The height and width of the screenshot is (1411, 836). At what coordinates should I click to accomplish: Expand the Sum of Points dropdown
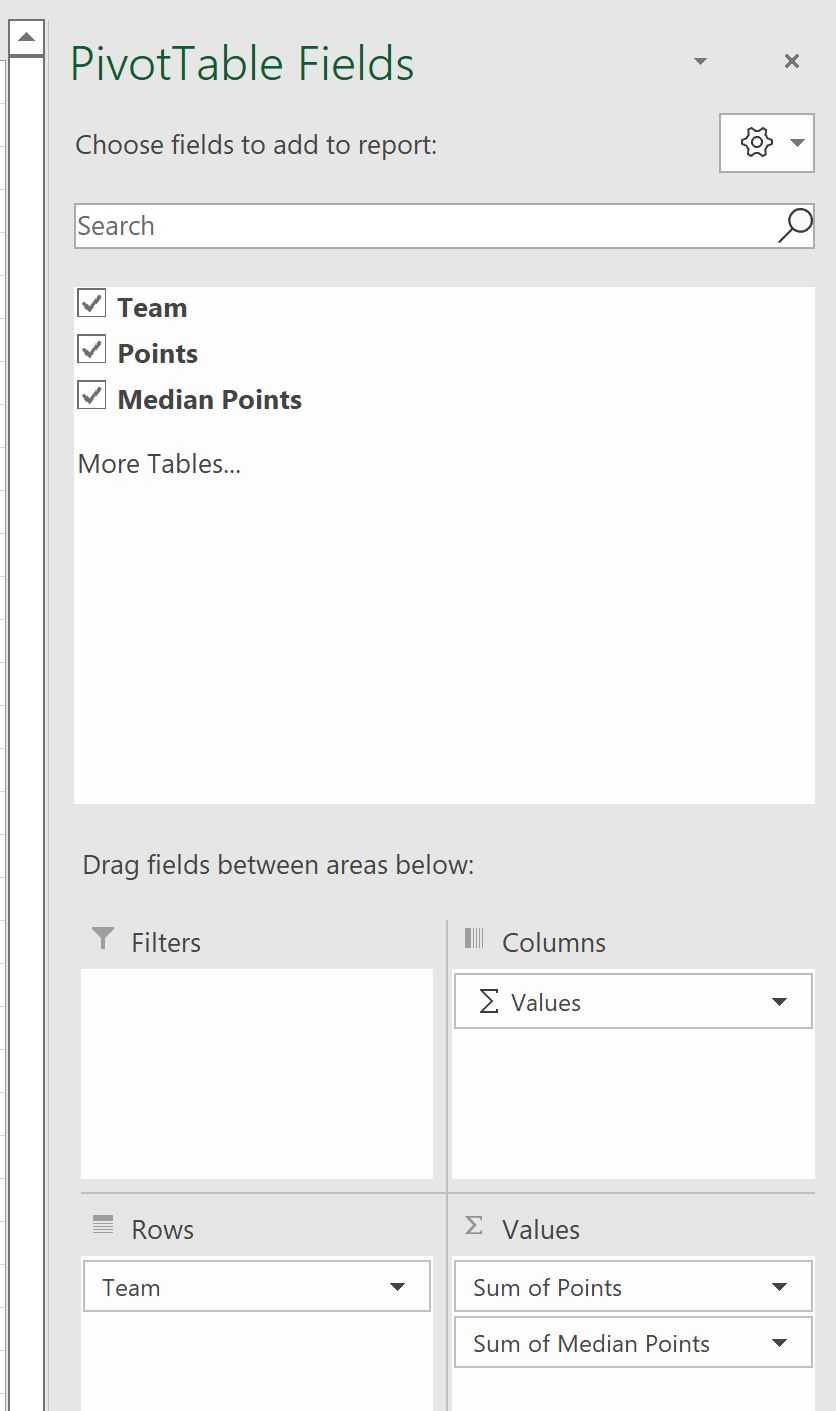(x=779, y=1287)
